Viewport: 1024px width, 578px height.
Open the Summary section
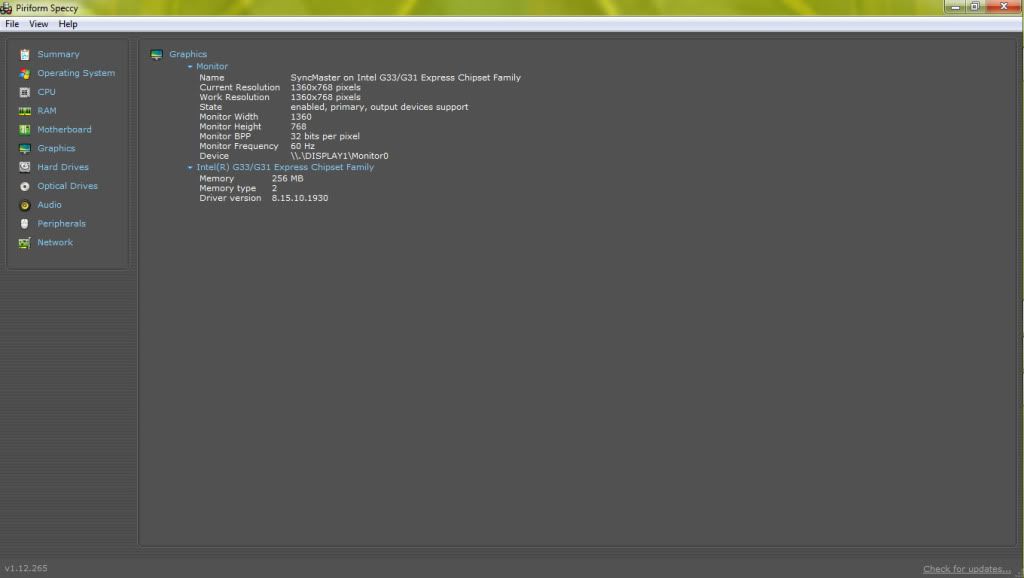click(58, 54)
